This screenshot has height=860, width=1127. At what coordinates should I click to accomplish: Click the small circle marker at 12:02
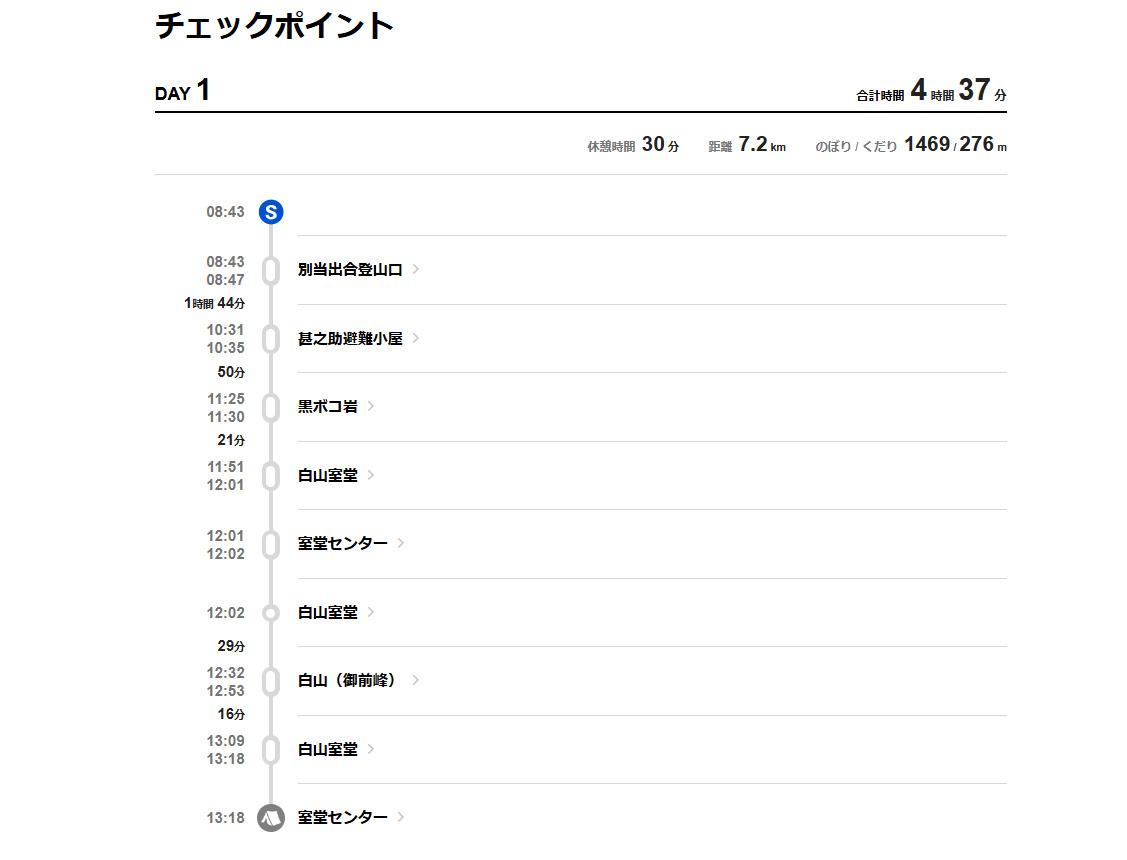[271, 613]
